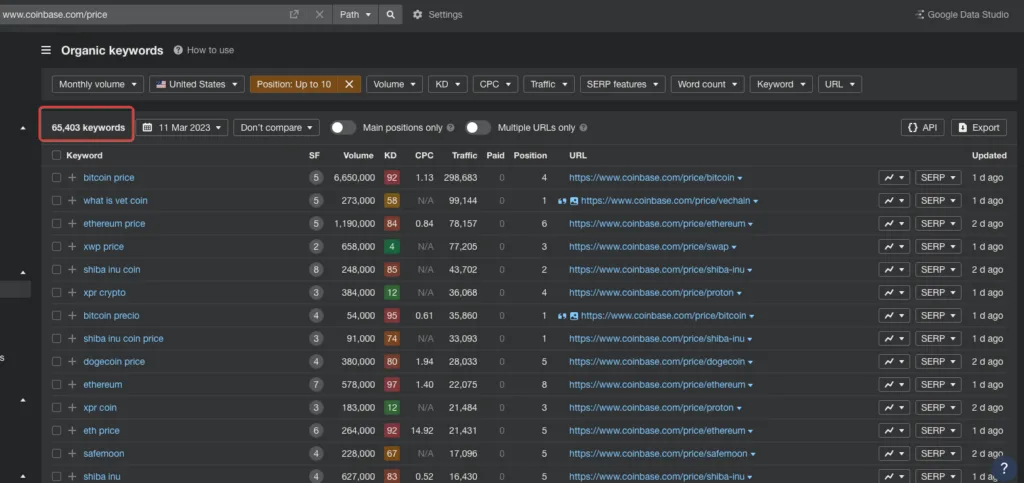Open the bitcoin precio keyword link

[111, 315]
